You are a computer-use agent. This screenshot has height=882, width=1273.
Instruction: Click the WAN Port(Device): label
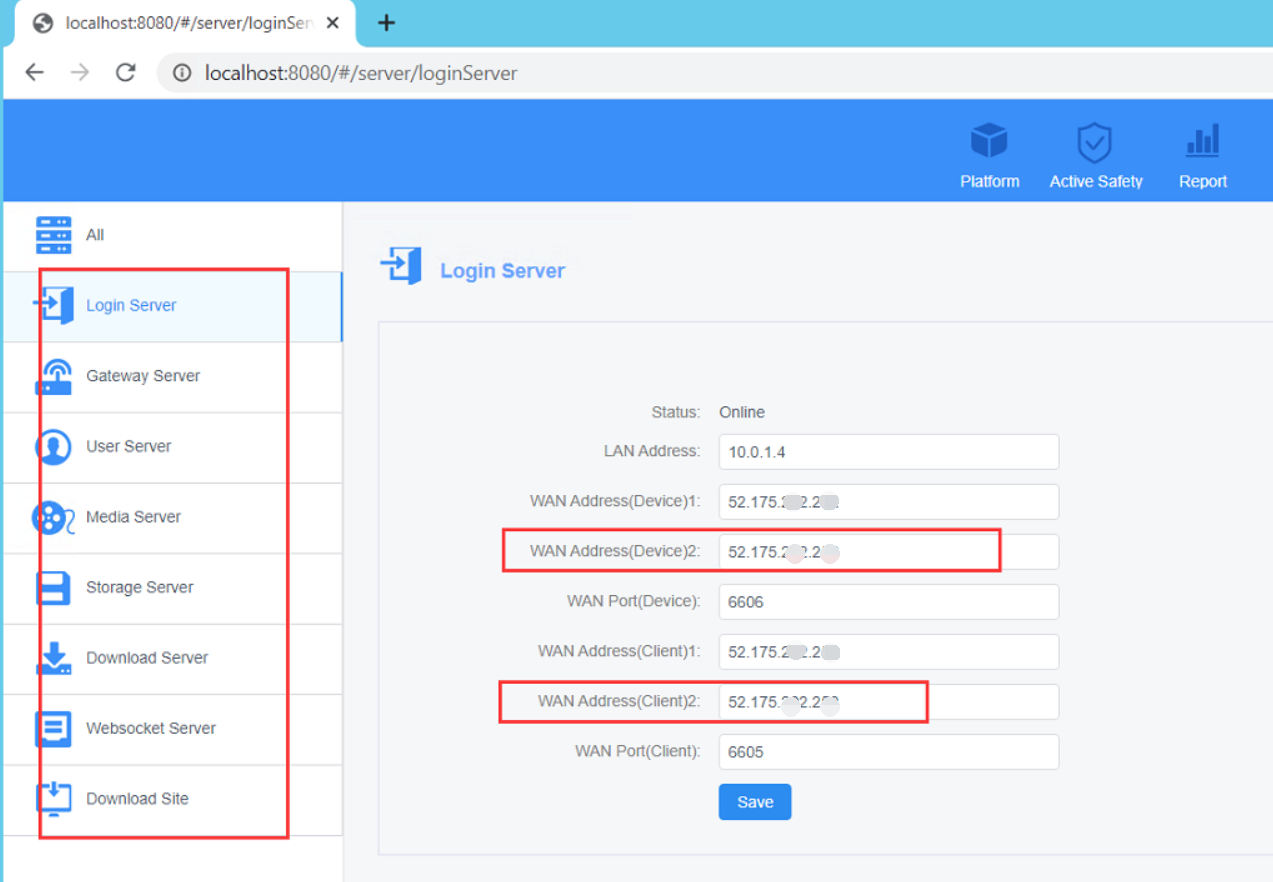[x=634, y=601]
